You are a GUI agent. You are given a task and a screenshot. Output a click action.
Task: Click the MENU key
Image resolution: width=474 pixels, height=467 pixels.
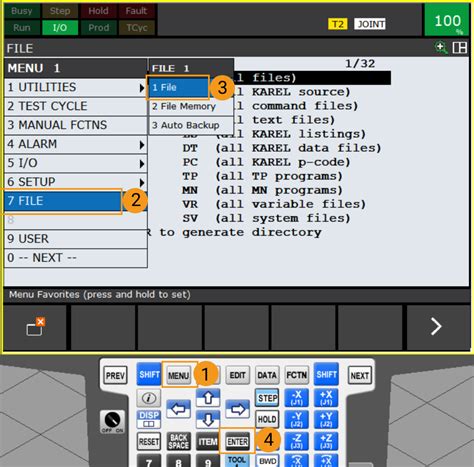pos(178,376)
